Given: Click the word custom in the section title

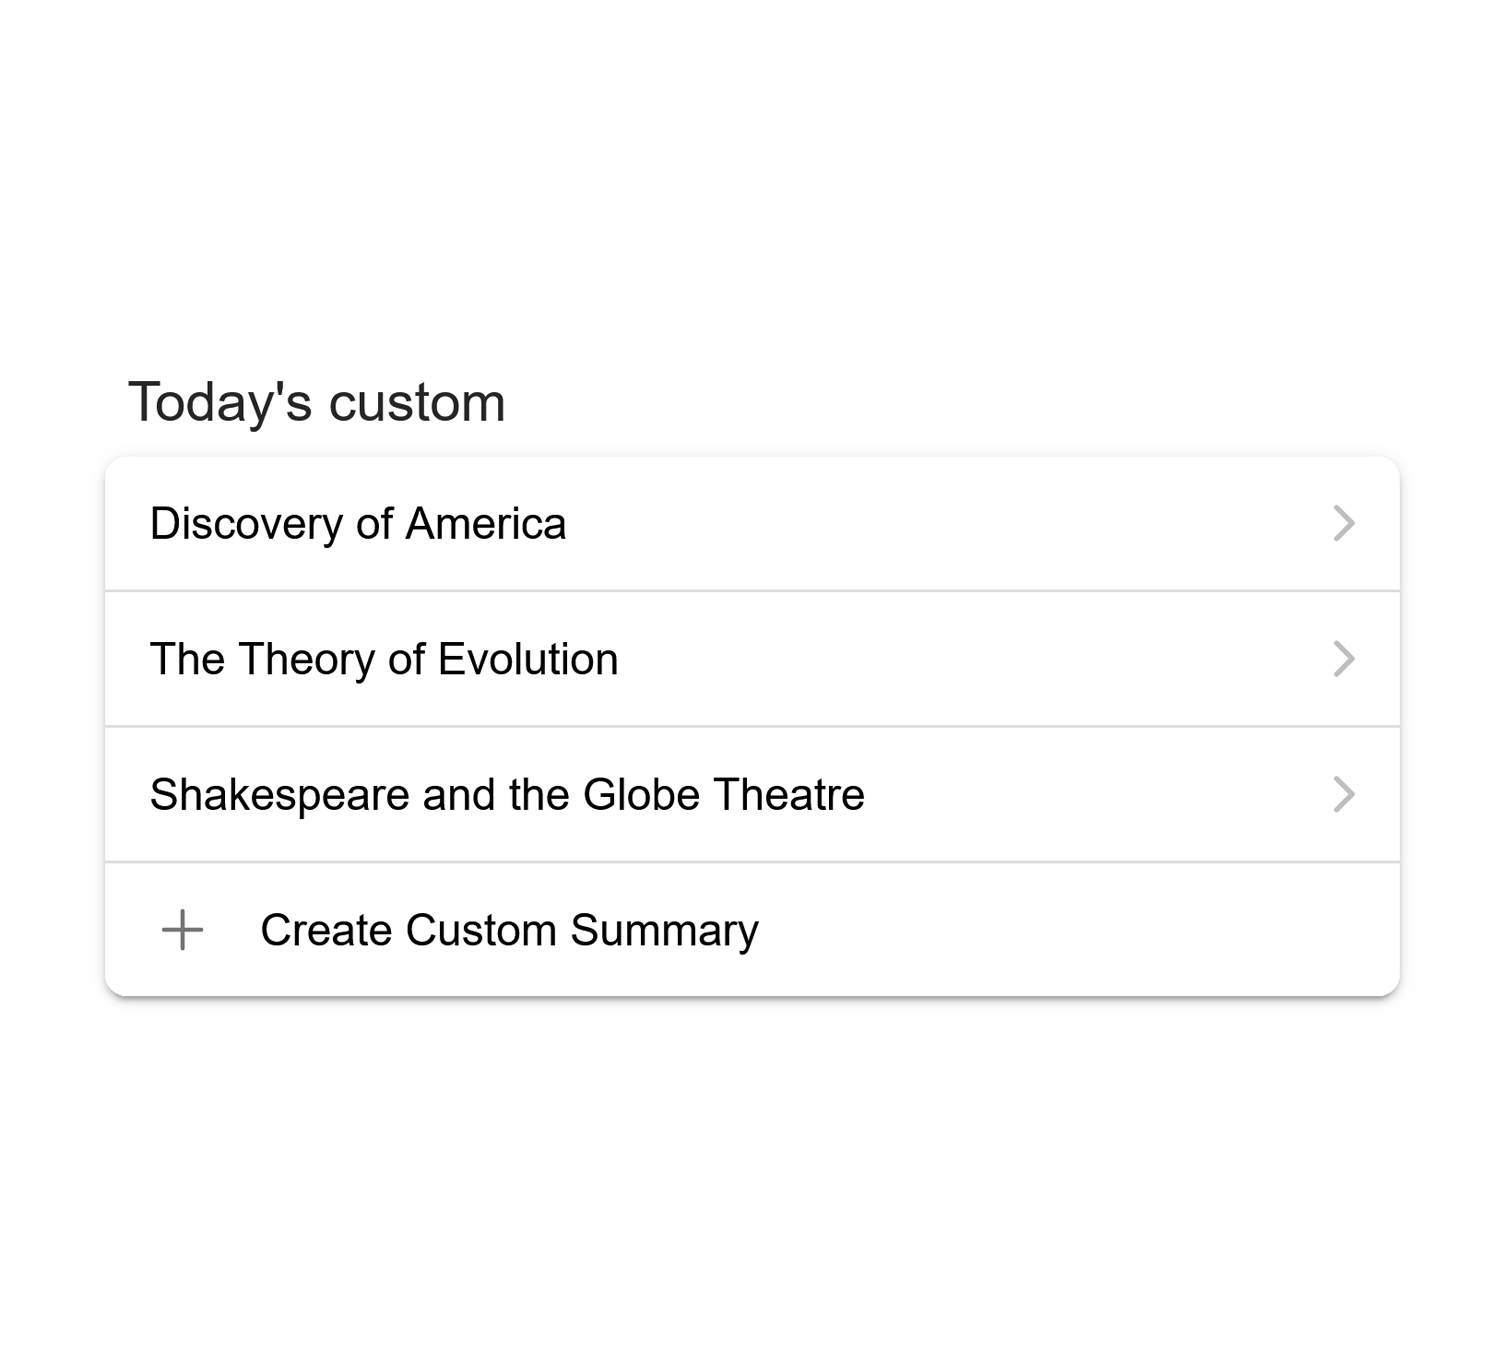Looking at the screenshot, I should click(x=417, y=403).
